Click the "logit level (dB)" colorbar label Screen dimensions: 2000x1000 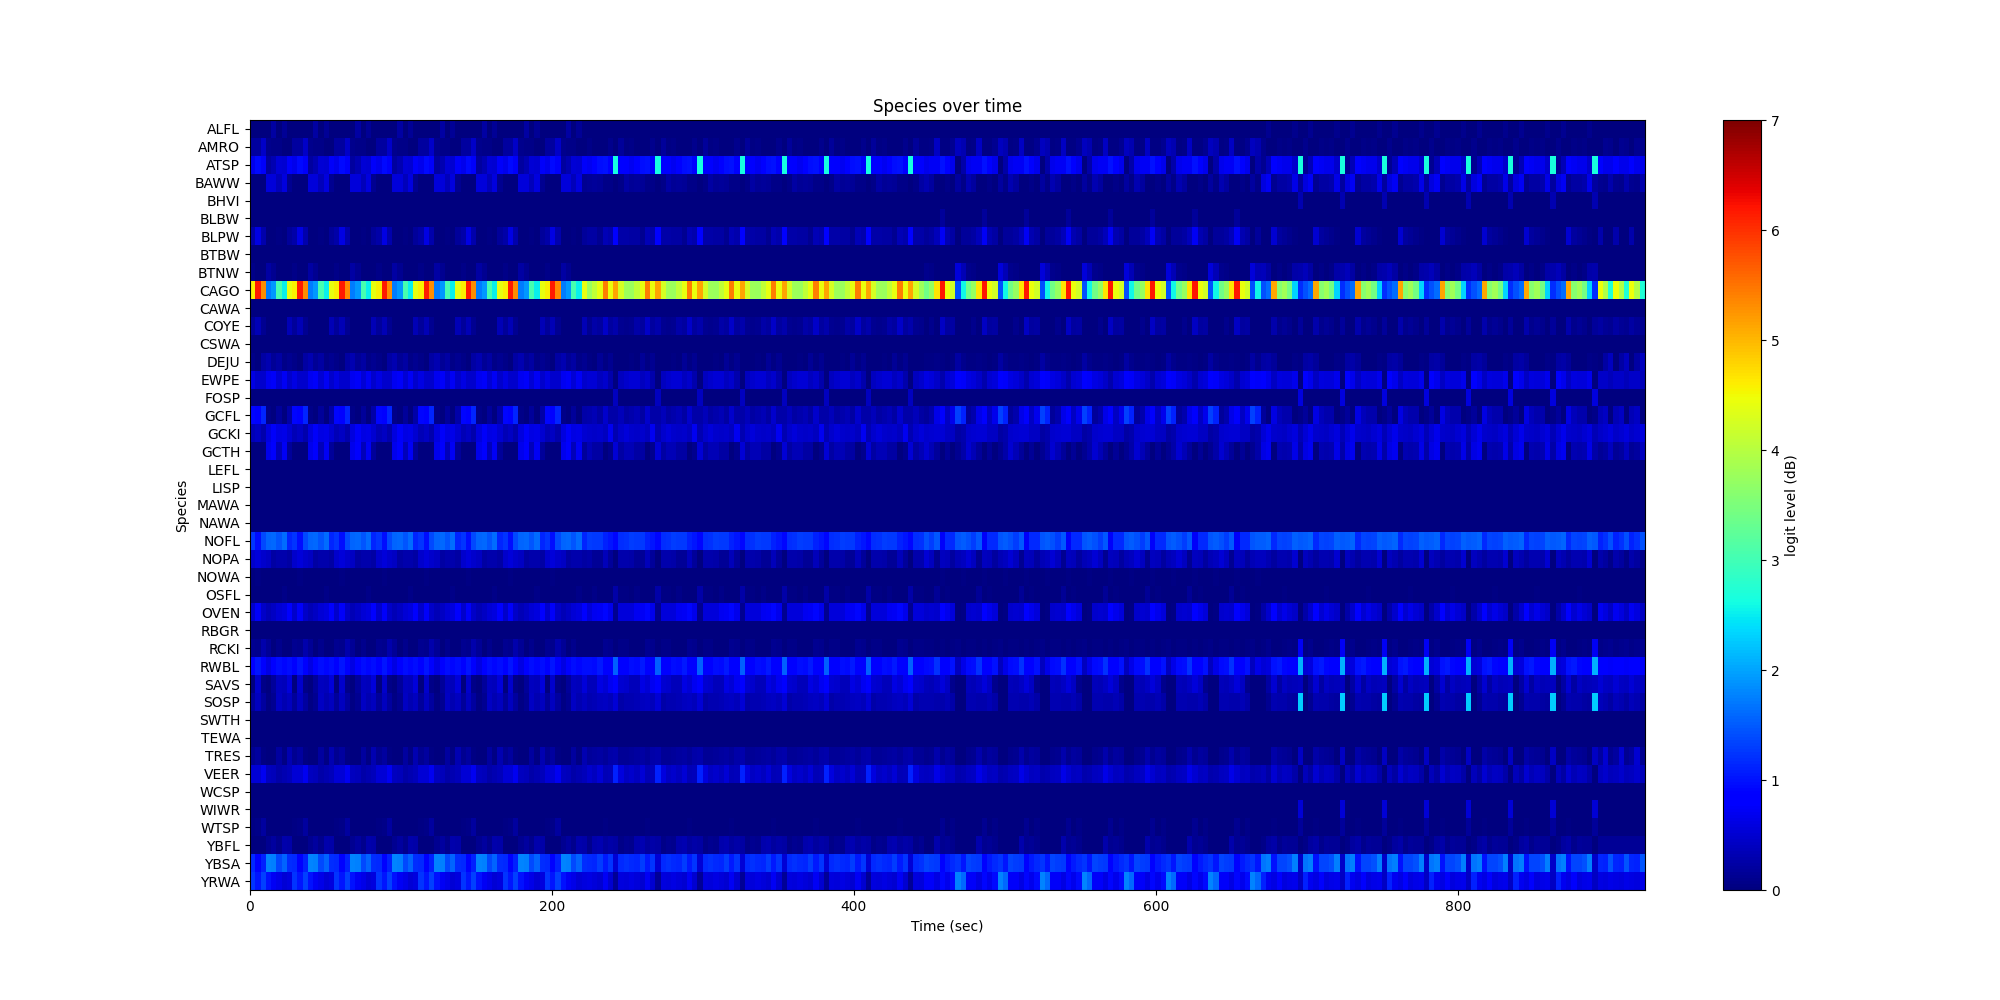pos(1790,506)
